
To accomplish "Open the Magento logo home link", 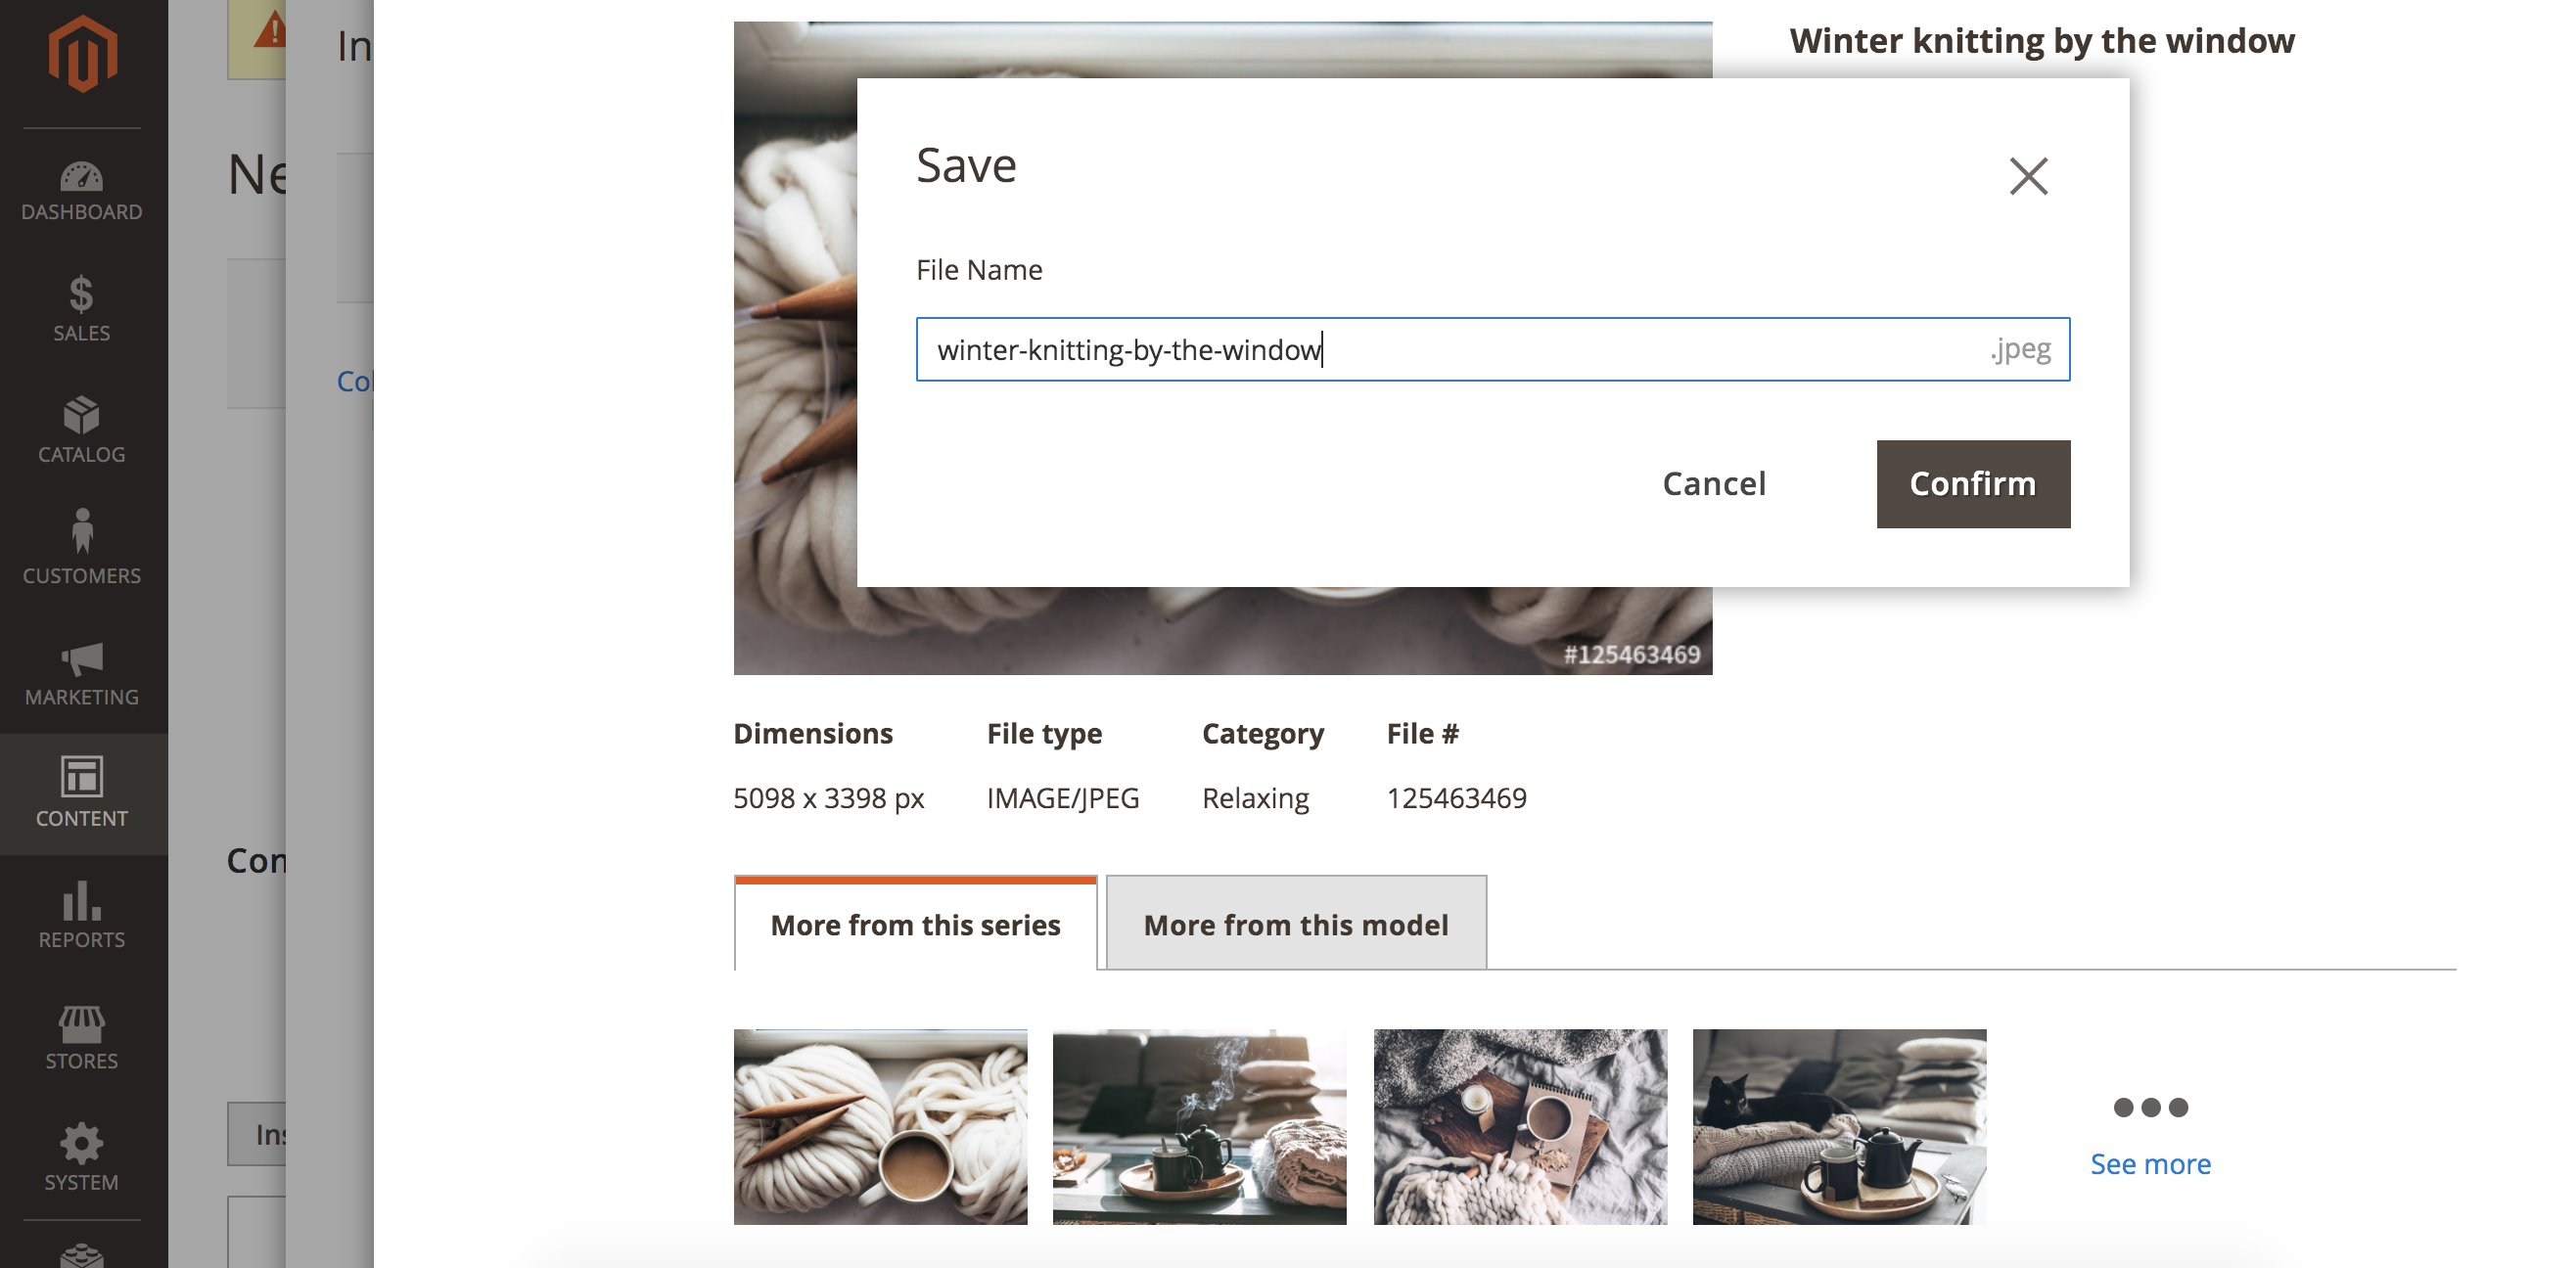I will point(82,54).
